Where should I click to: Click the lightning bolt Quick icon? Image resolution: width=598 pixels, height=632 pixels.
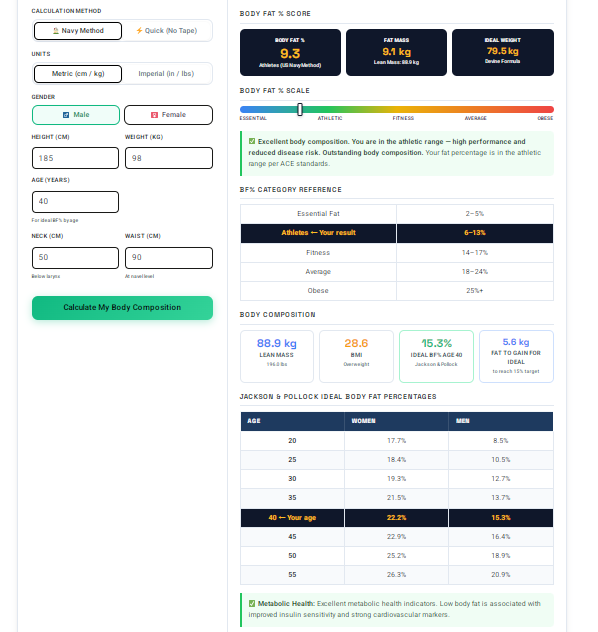(139, 31)
